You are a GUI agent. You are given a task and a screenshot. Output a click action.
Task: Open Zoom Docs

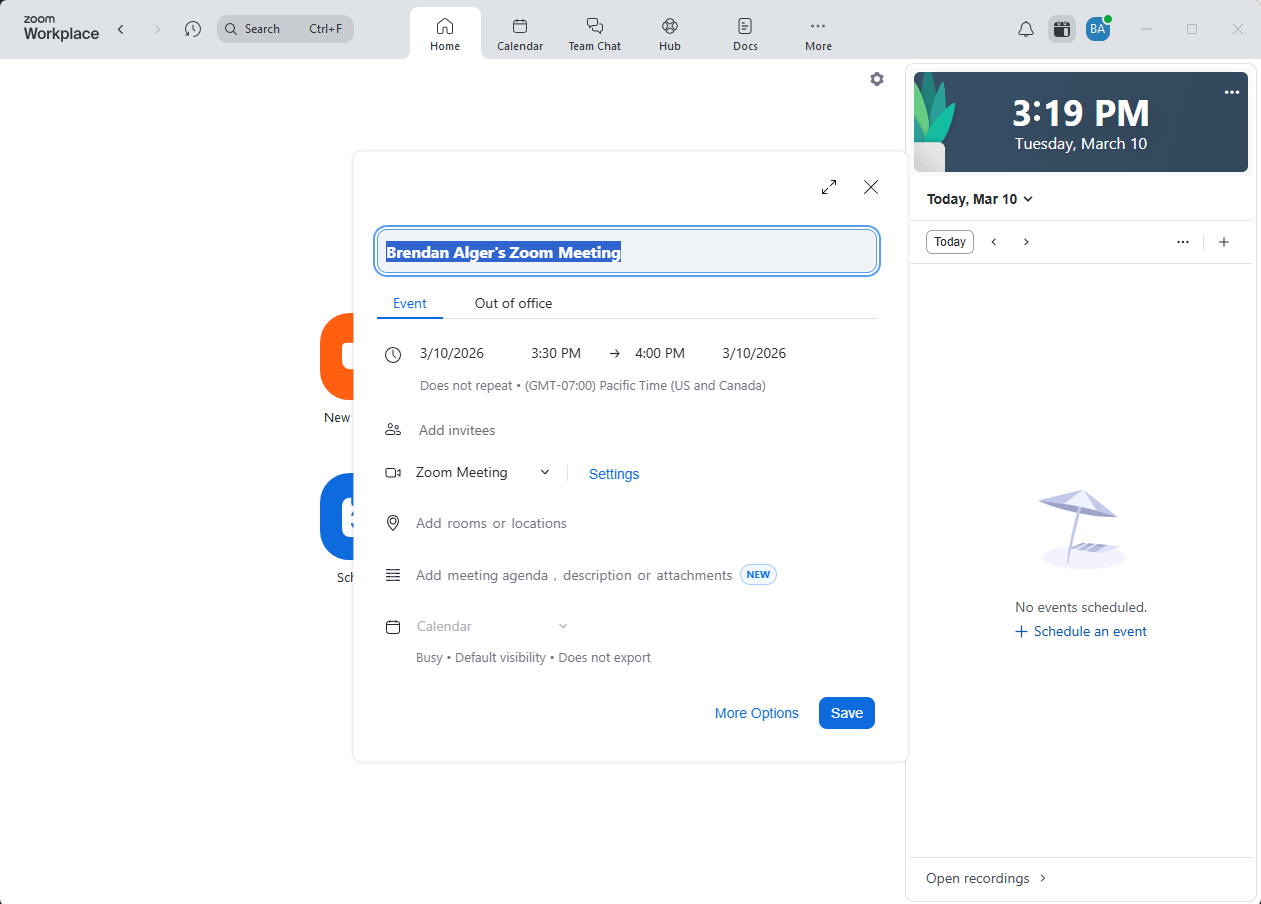click(x=745, y=32)
